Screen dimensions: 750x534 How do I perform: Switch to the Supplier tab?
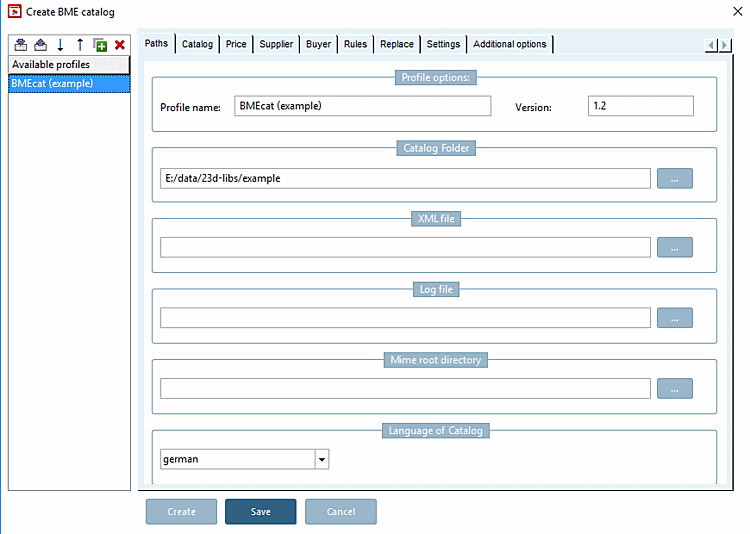pyautogui.click(x=276, y=44)
